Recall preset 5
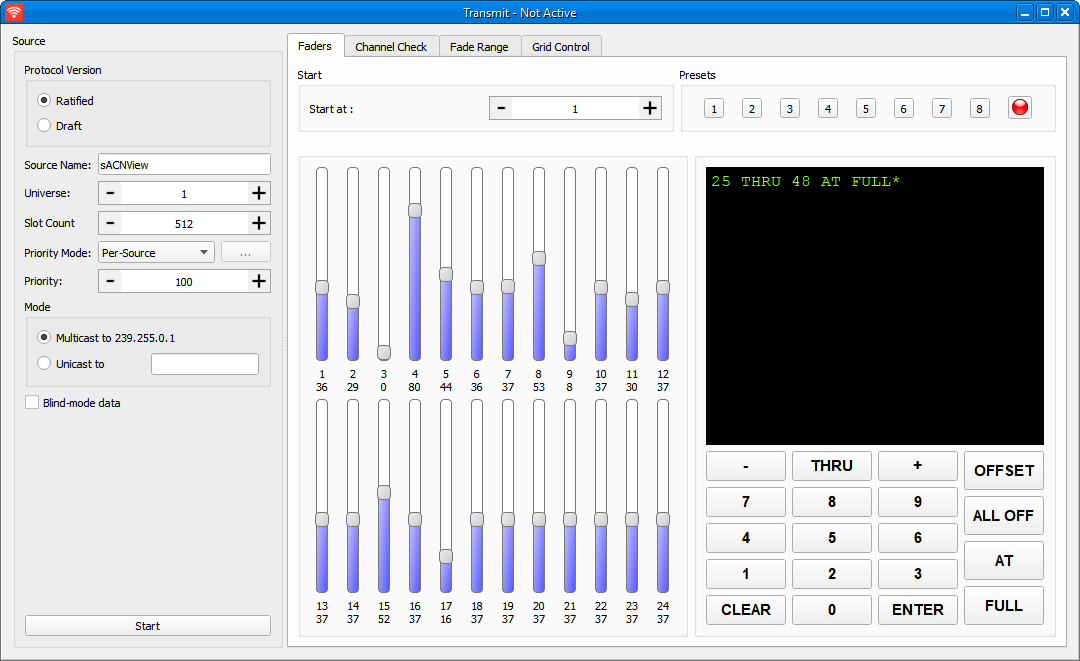The width and height of the screenshot is (1080, 661). (866, 108)
